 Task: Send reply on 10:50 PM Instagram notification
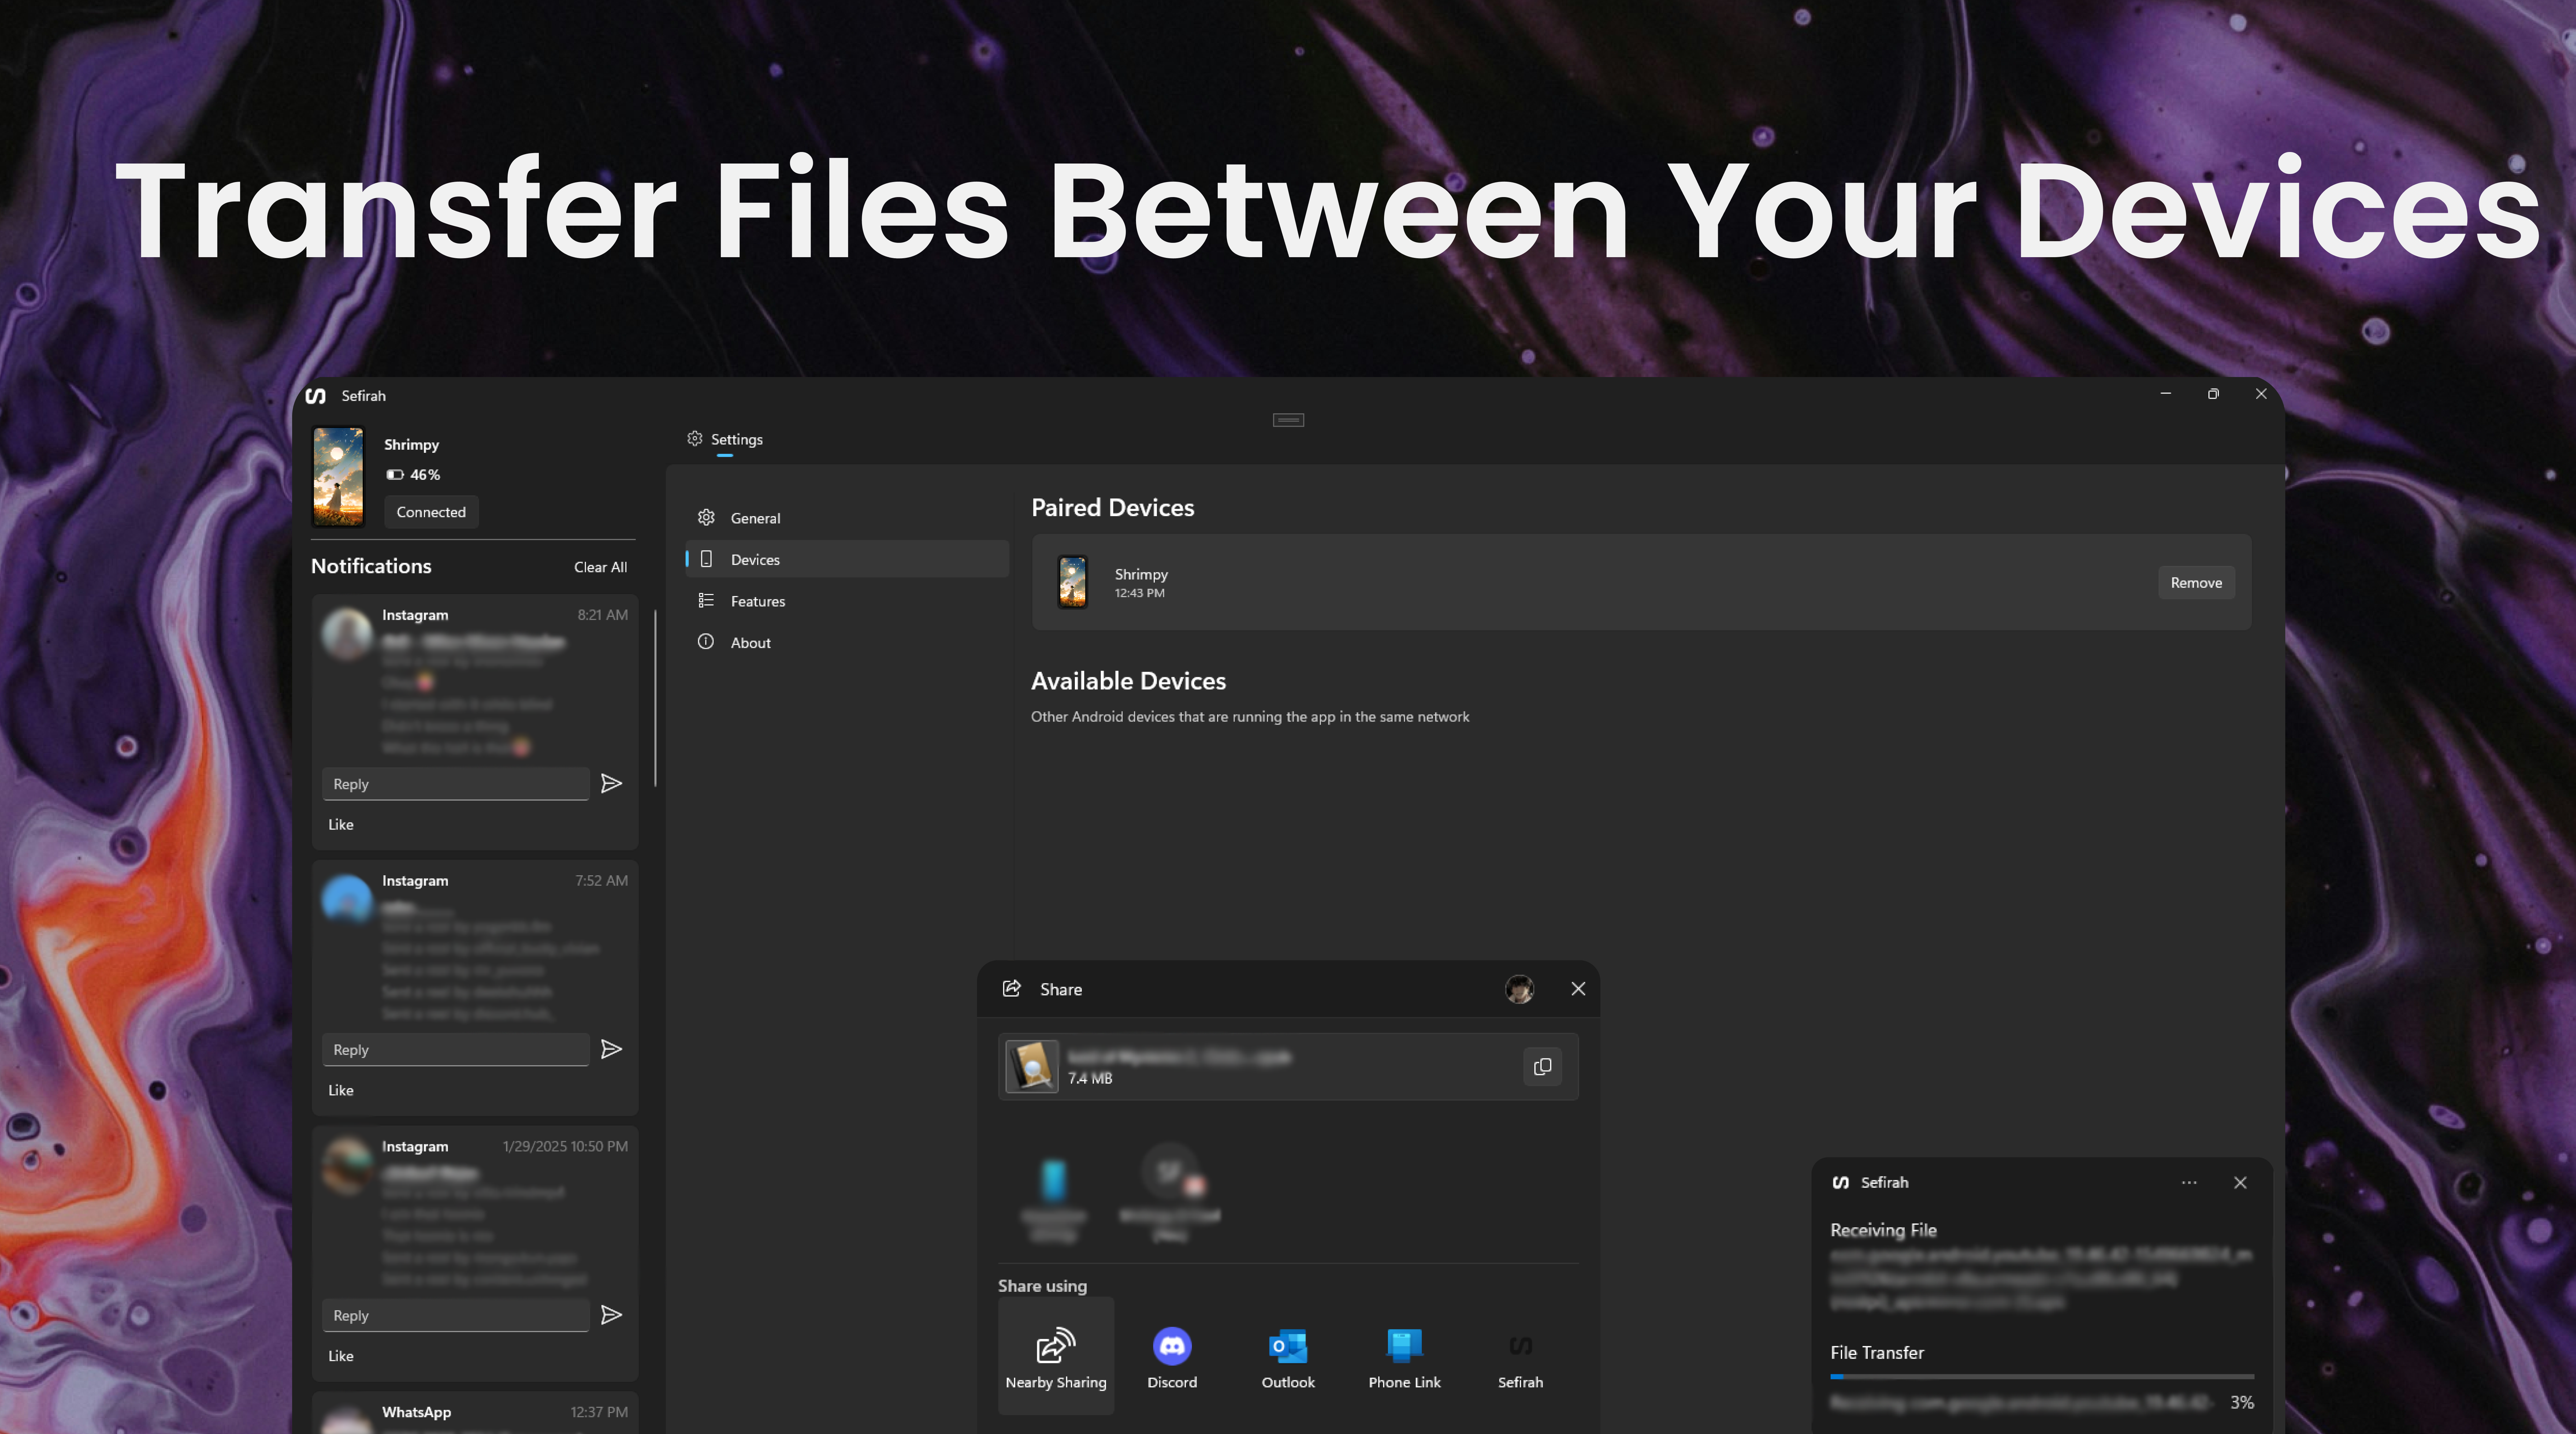(x=611, y=1315)
